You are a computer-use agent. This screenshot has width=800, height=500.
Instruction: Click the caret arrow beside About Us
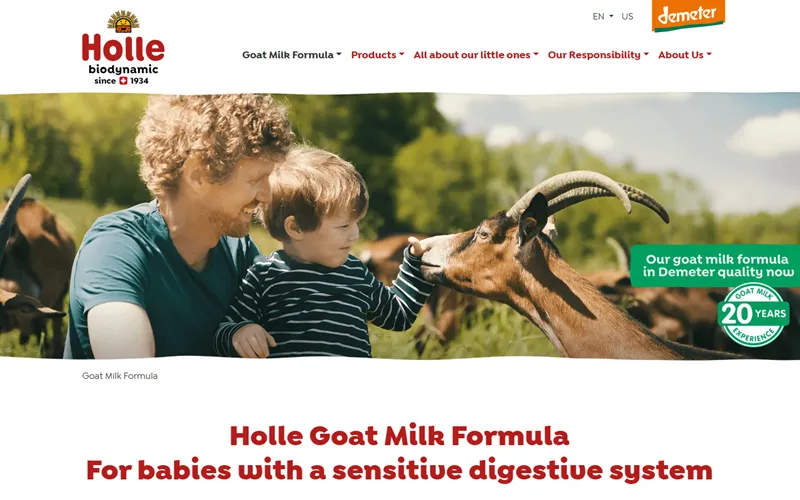[x=709, y=54]
